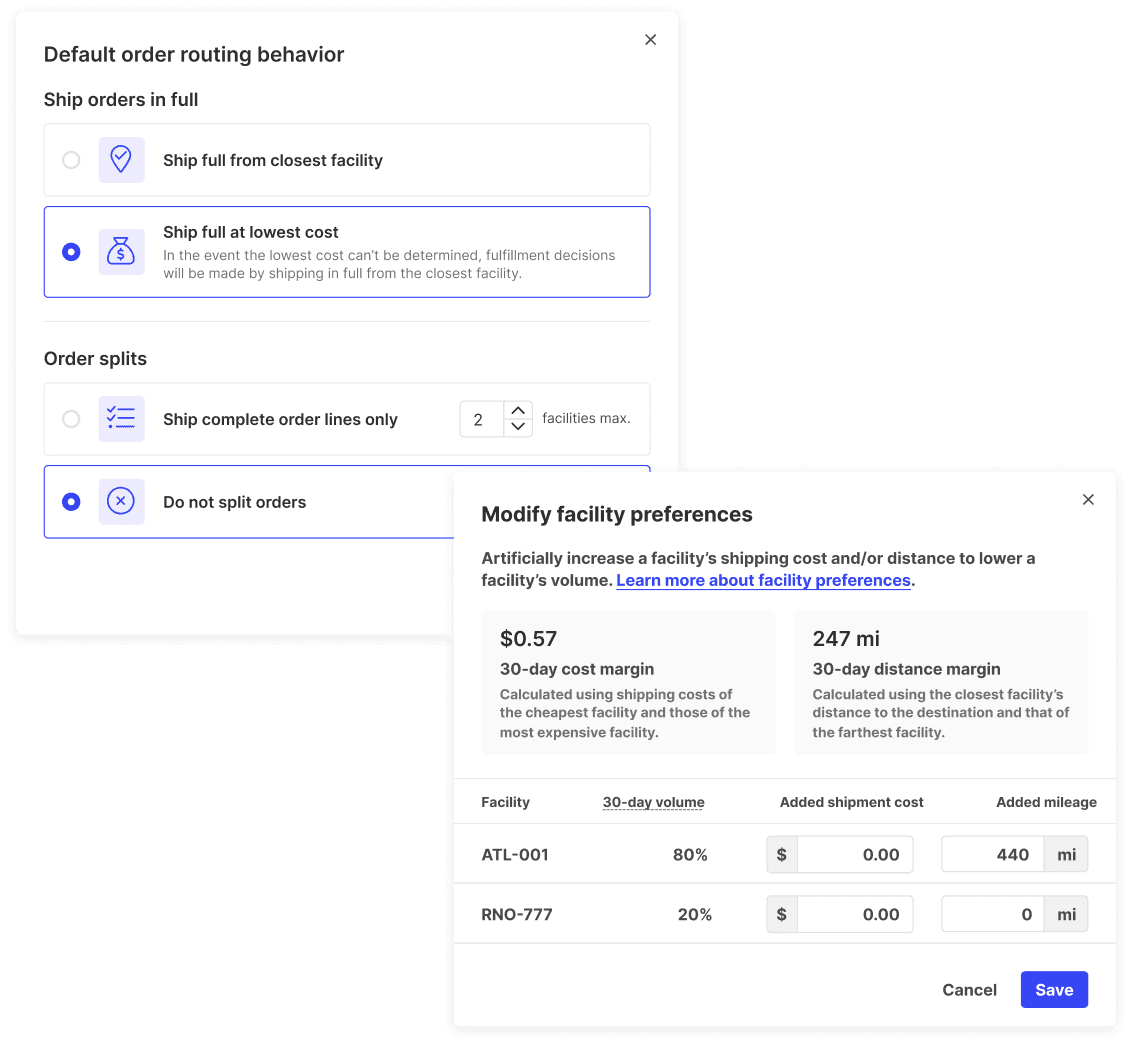
Task: Click the $0.57 cost margin value
Action: click(x=528, y=638)
